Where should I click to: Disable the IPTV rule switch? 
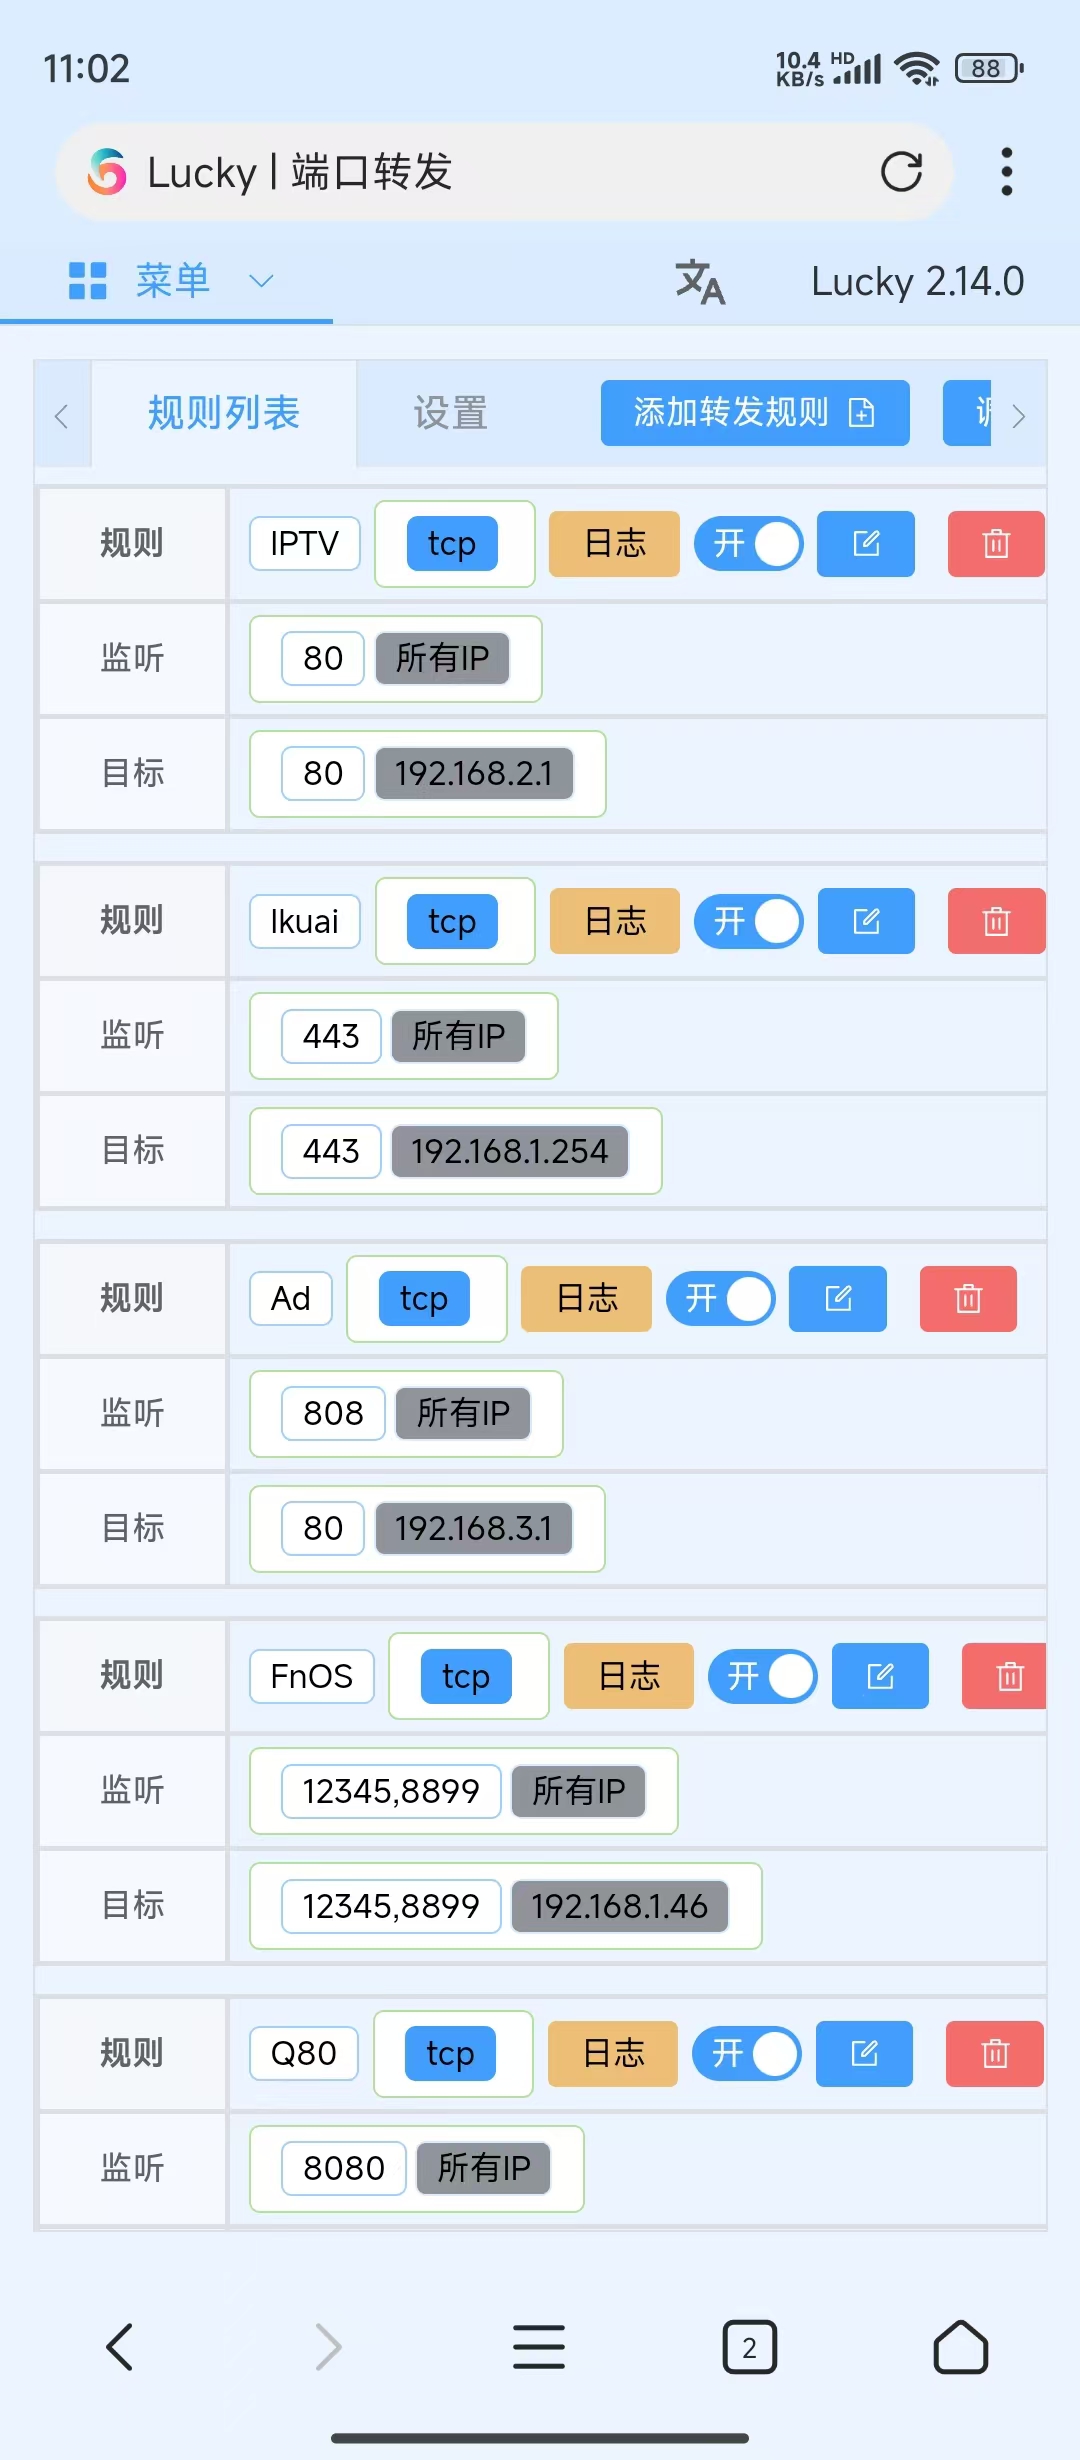[x=748, y=544]
